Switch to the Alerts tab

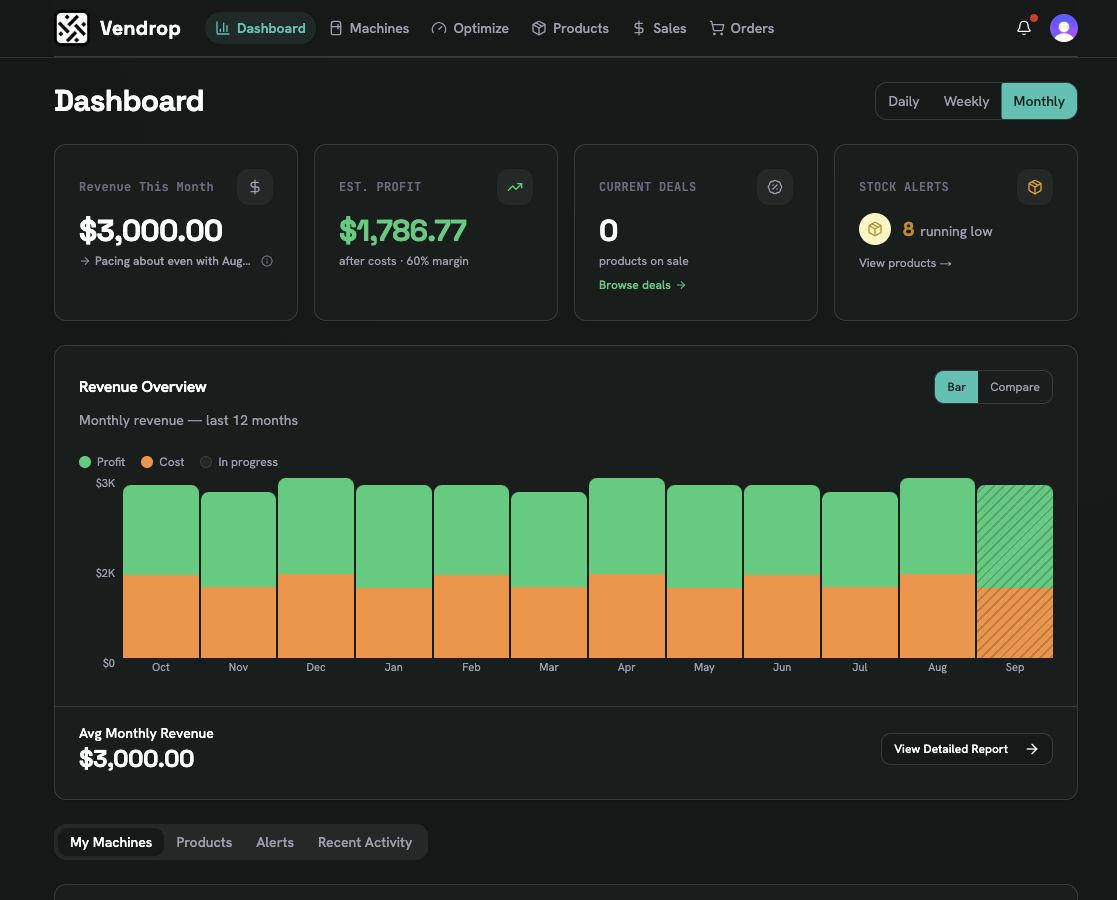(275, 842)
